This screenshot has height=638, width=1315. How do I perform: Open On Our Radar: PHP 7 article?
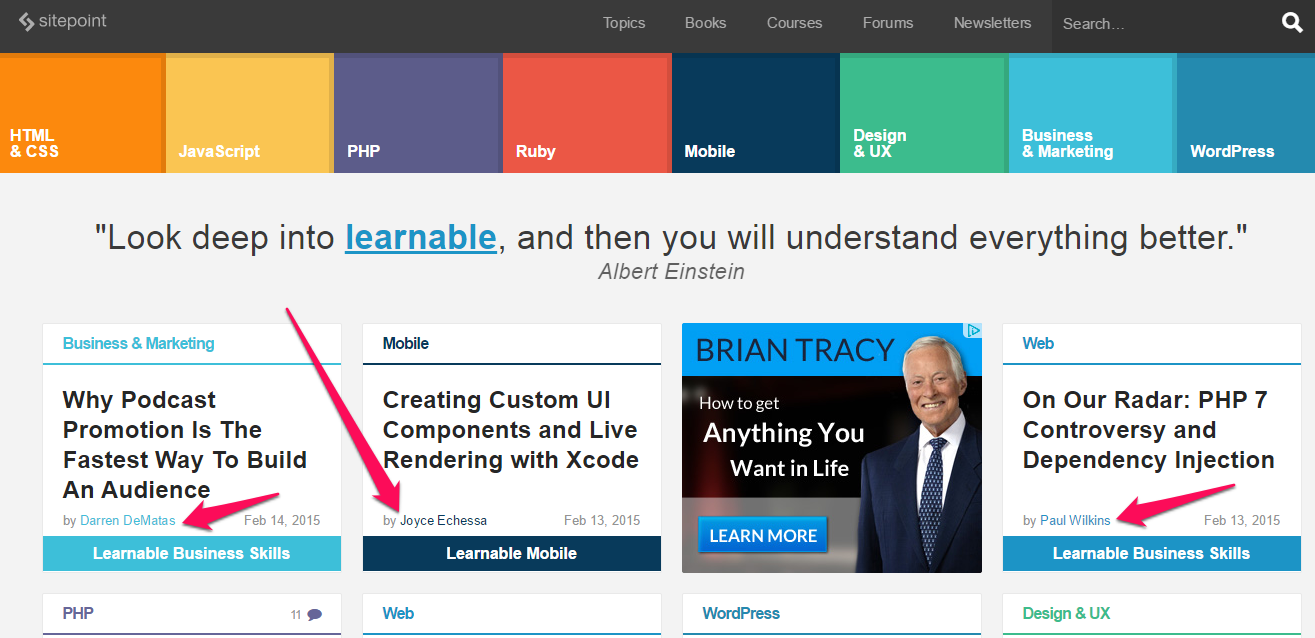coord(1148,430)
